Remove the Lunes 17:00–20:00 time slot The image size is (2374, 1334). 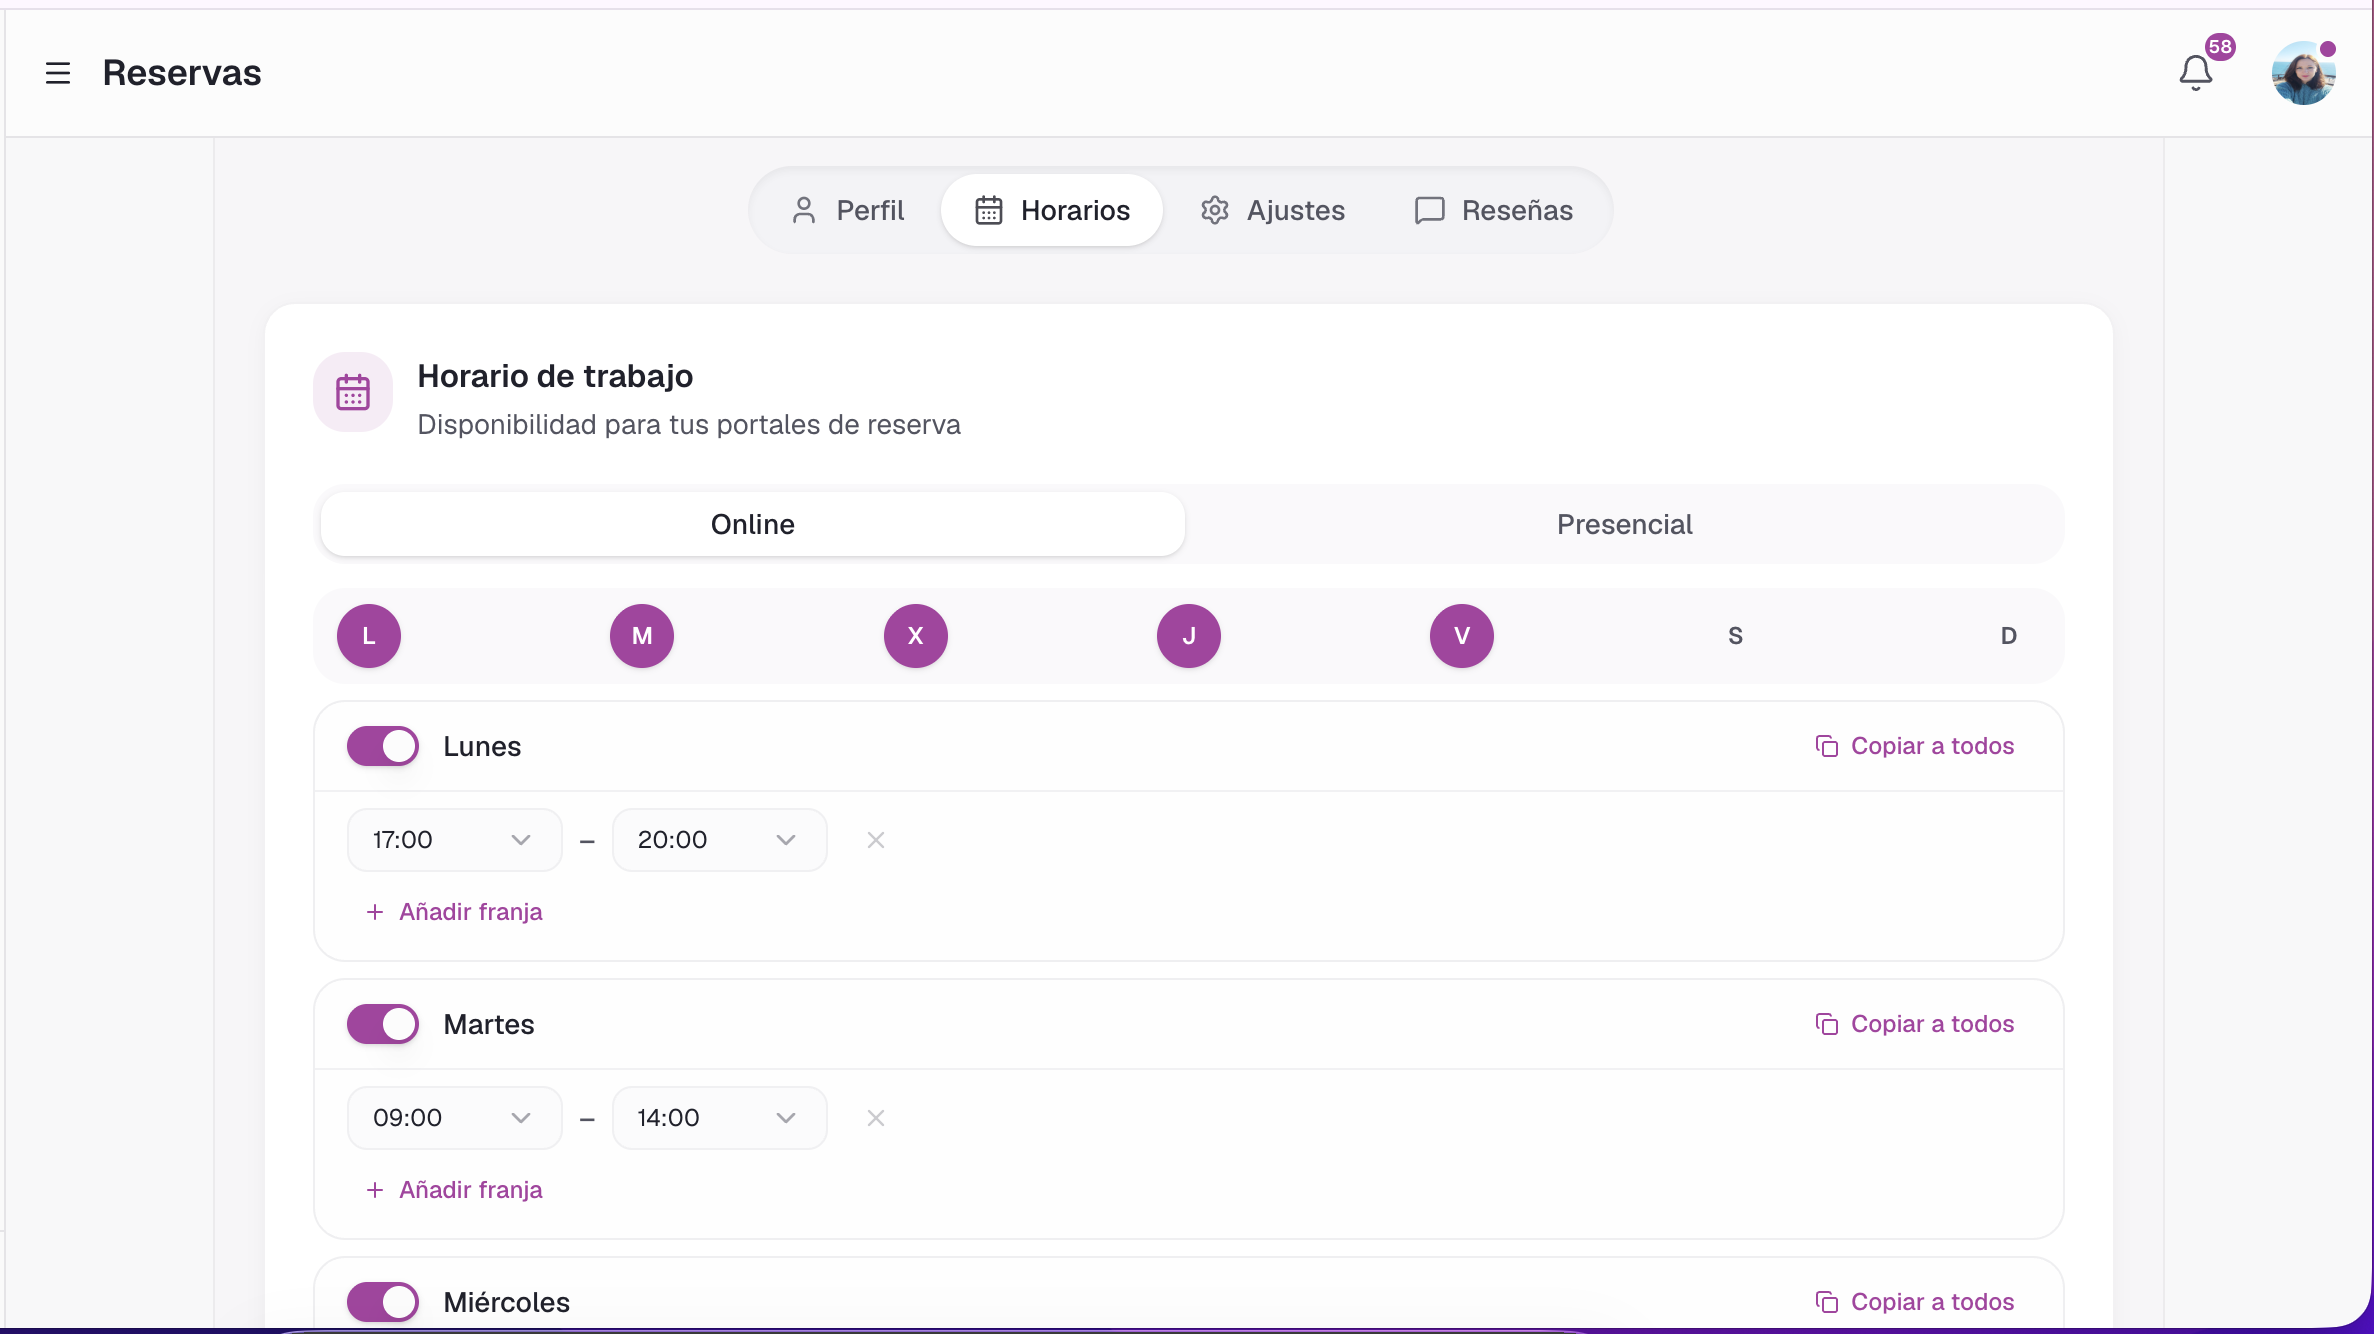click(x=876, y=840)
